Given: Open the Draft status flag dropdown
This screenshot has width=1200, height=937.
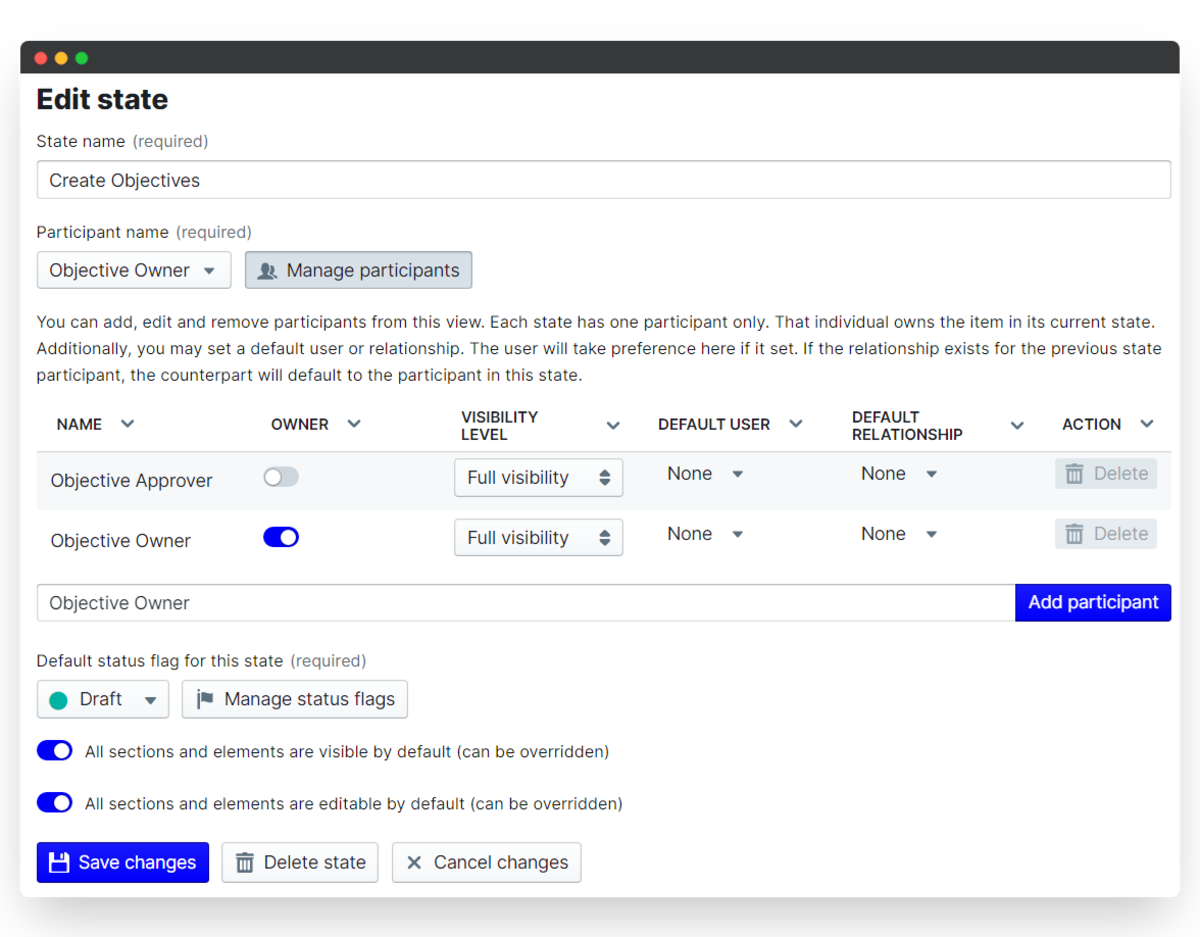Looking at the screenshot, I should 103,699.
